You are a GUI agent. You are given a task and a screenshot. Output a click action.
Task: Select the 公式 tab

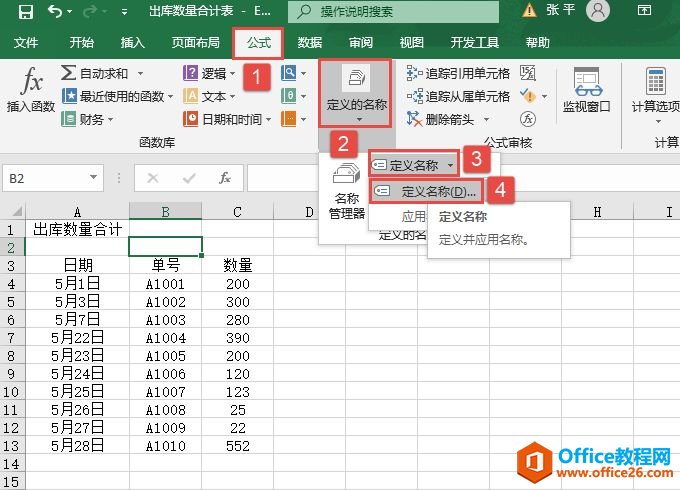click(x=258, y=42)
